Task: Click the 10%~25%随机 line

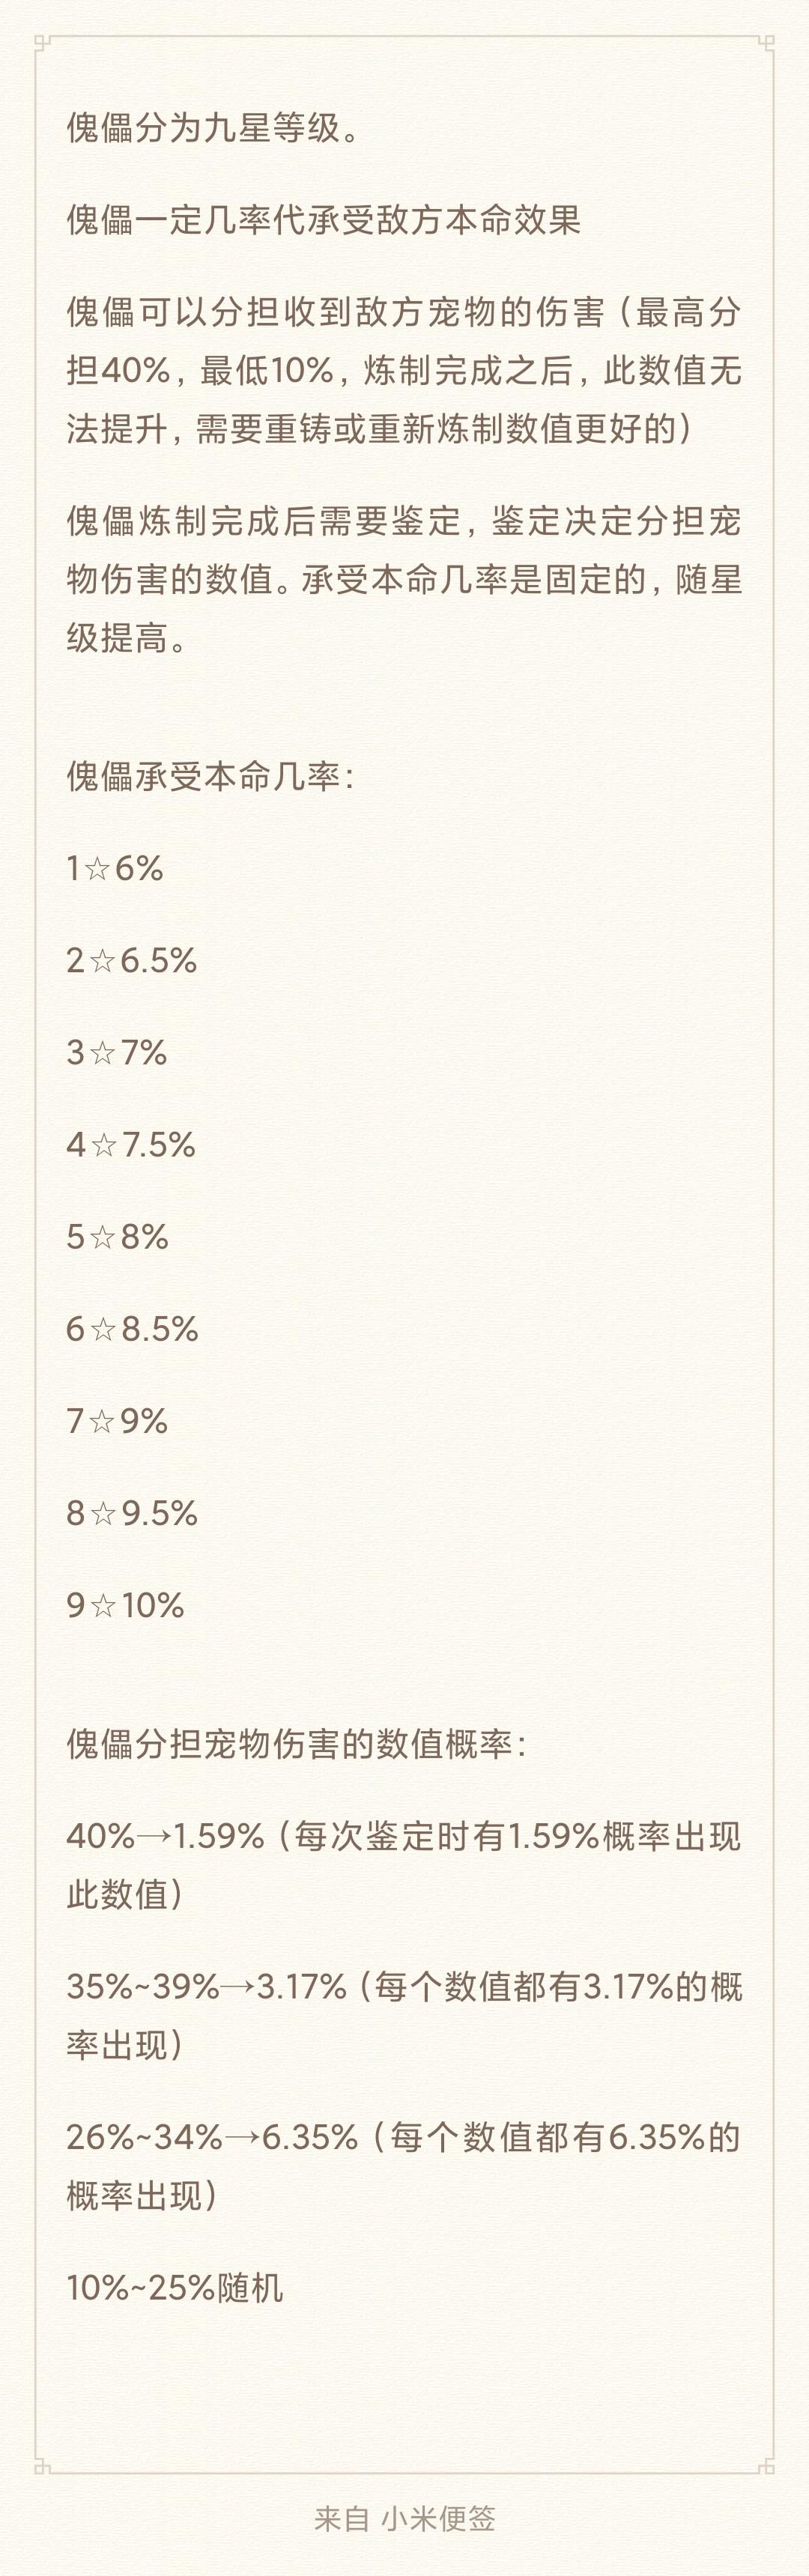Action: pyautogui.click(x=175, y=2288)
